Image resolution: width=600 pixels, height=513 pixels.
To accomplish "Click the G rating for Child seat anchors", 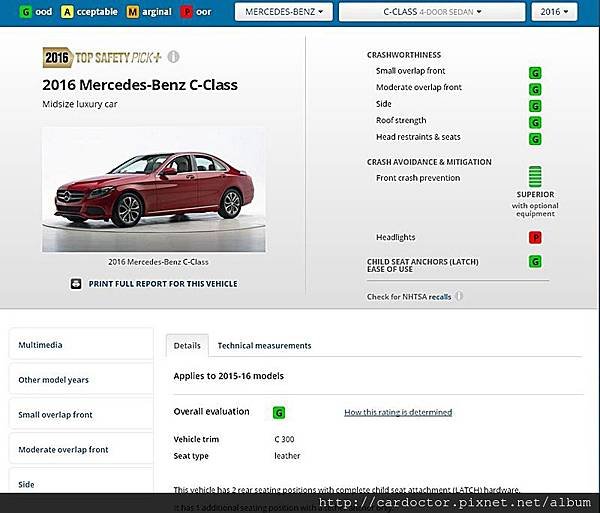I will [x=535, y=262].
